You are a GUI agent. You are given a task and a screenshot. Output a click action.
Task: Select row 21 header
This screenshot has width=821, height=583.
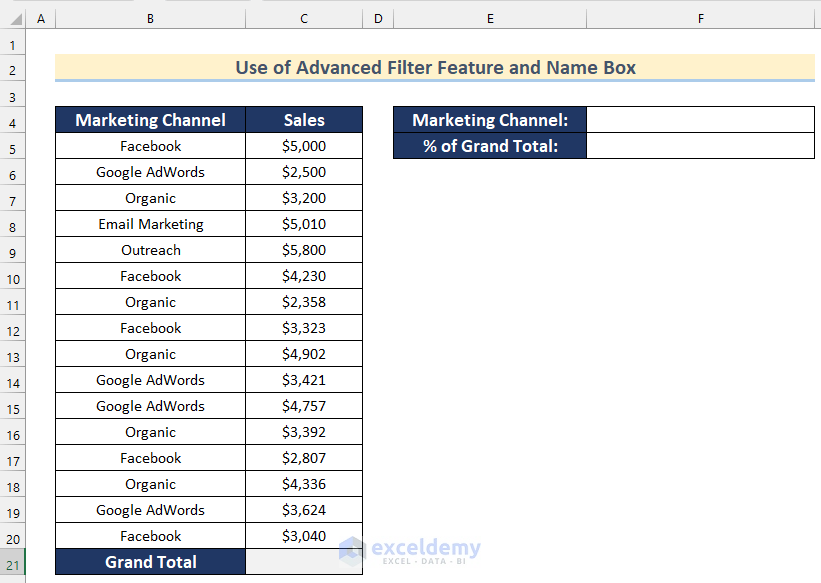click(x=12, y=563)
